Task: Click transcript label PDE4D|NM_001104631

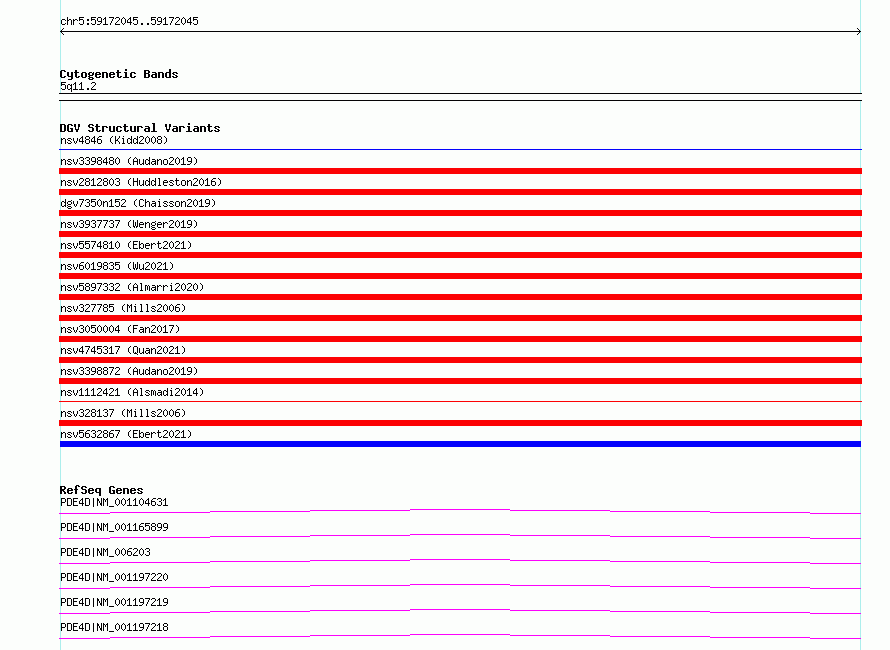Action: [x=114, y=502]
